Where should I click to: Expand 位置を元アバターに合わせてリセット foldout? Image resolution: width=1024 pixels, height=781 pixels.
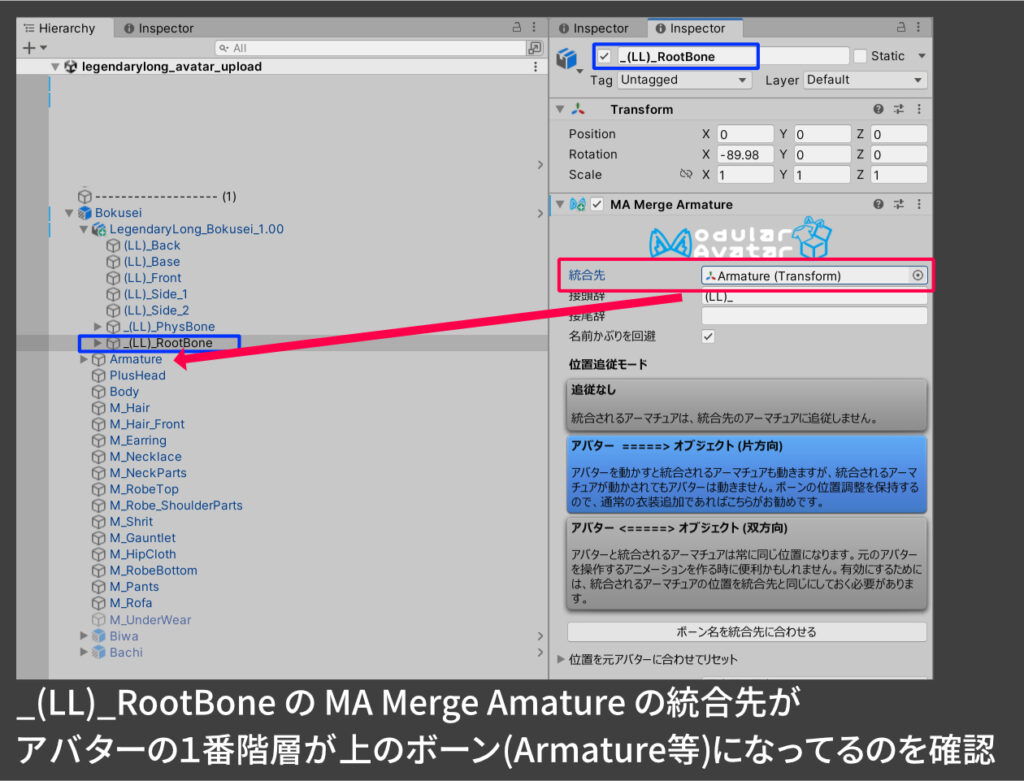[560, 660]
